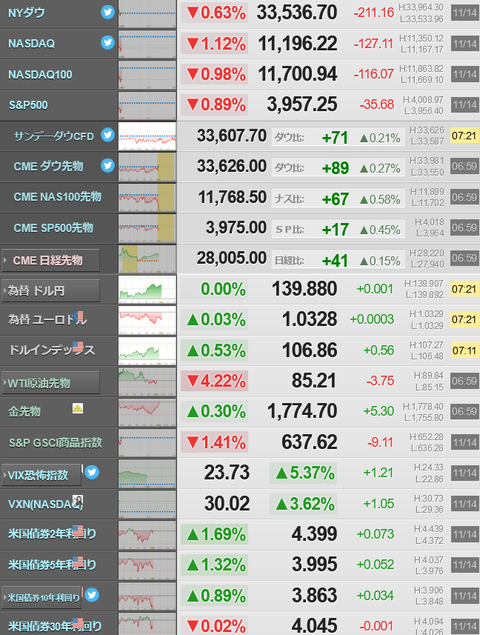This screenshot has width=480, height=635.
Task: Click the WTI change ▼4.22%
Action: (x=215, y=381)
